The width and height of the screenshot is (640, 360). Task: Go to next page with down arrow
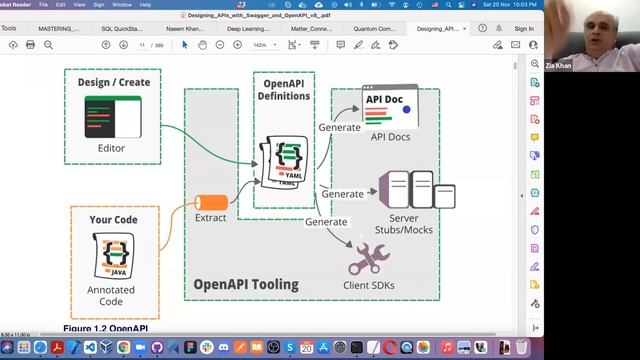point(123,45)
